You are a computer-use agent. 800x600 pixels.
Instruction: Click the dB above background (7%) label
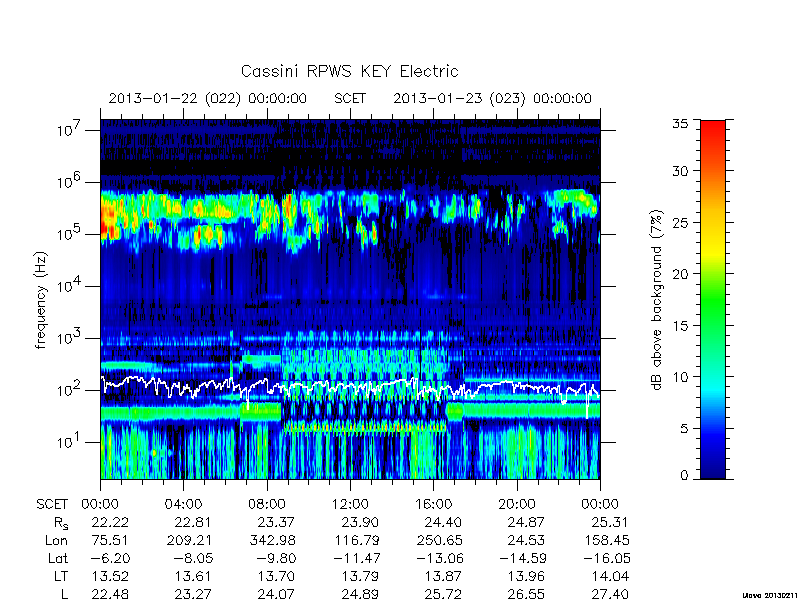[657, 300]
